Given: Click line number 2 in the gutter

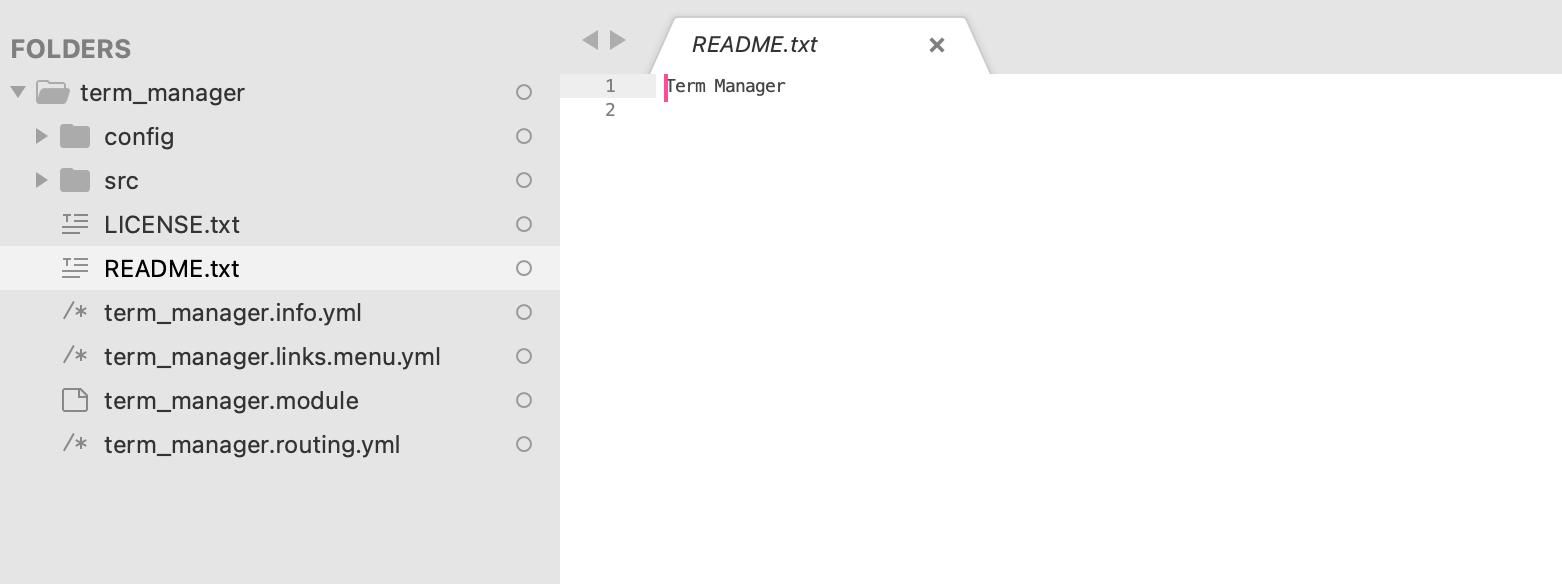Looking at the screenshot, I should click(x=610, y=110).
